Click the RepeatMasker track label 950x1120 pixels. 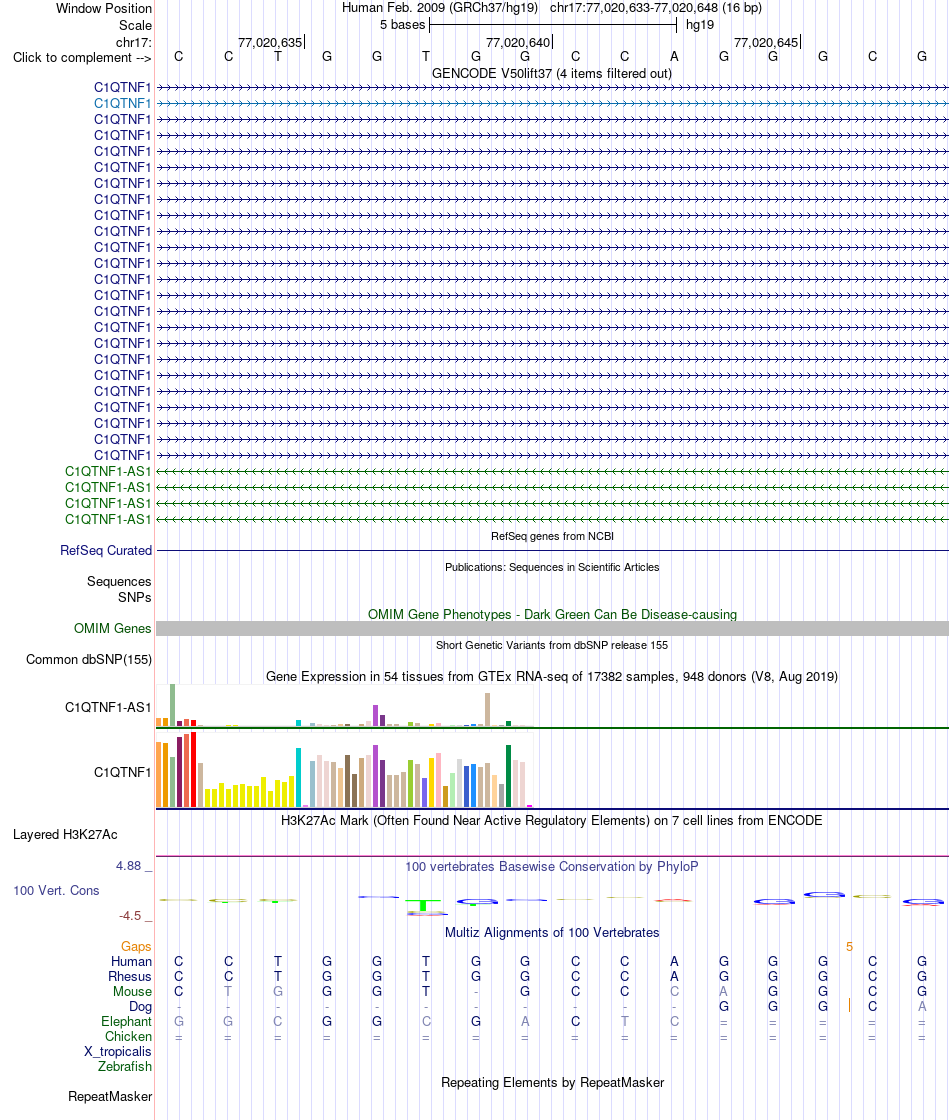pyautogui.click(x=110, y=1096)
